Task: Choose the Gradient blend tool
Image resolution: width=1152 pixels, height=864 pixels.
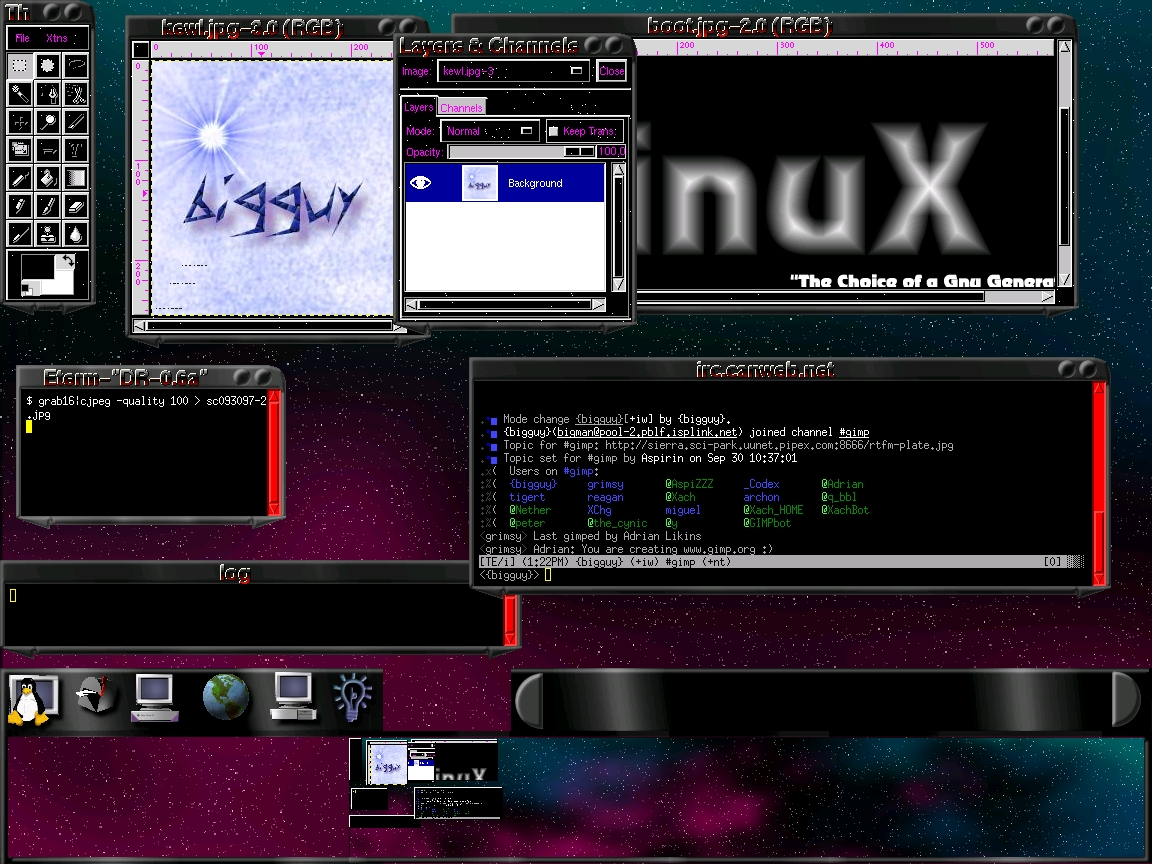Action: [76, 178]
